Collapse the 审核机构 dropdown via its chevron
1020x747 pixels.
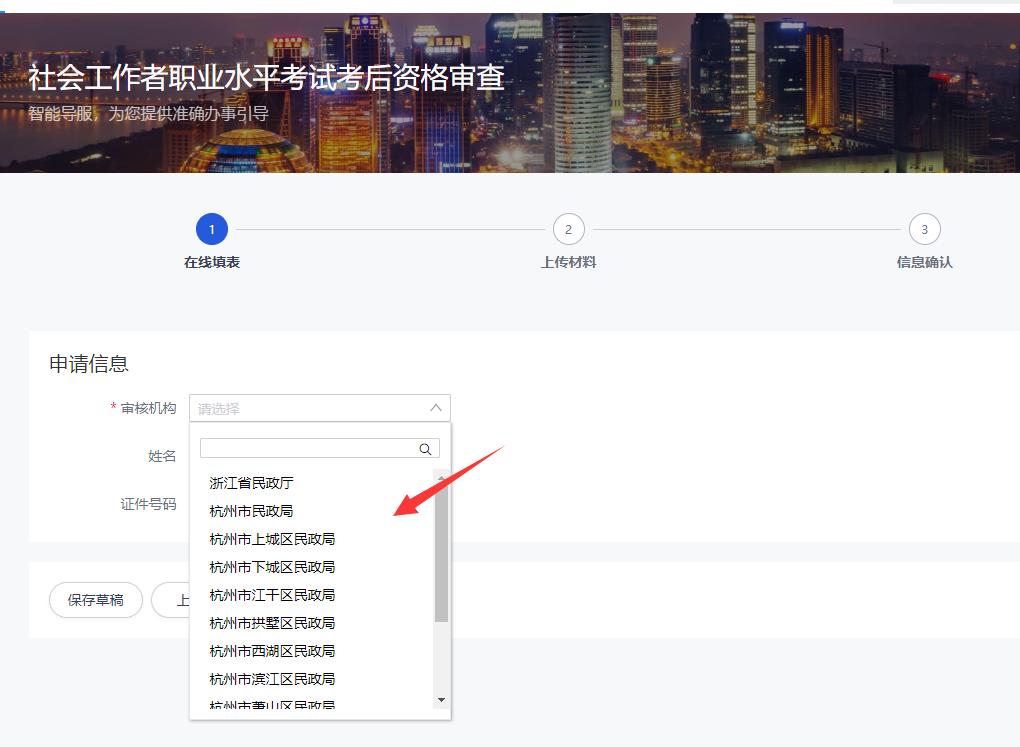tap(434, 407)
